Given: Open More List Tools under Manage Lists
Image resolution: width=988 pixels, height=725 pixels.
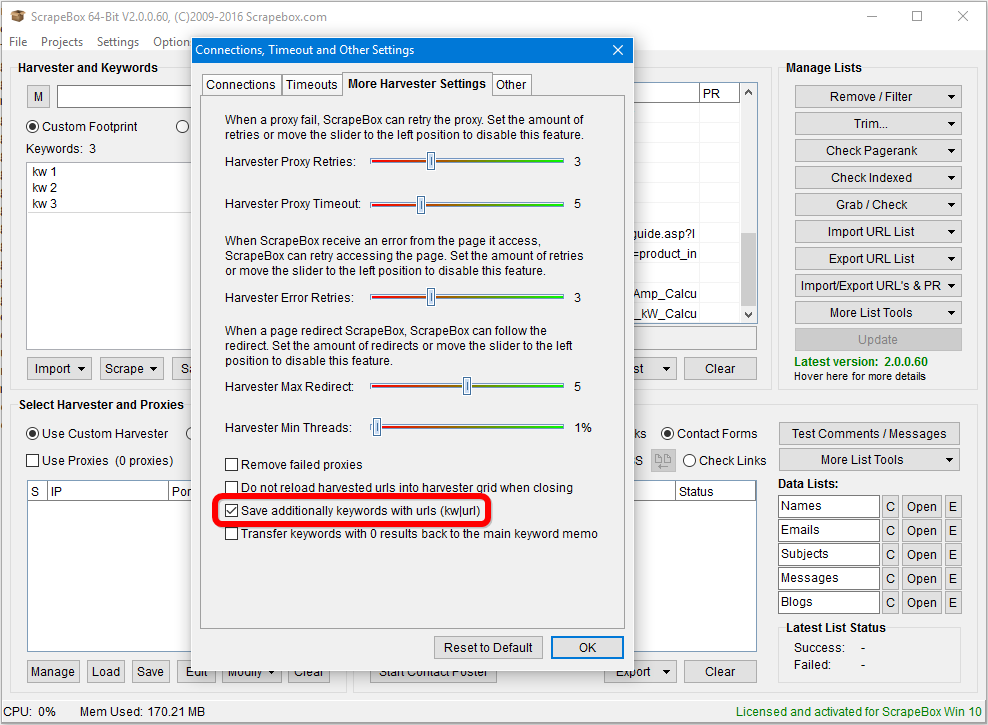Looking at the screenshot, I should [878, 313].
